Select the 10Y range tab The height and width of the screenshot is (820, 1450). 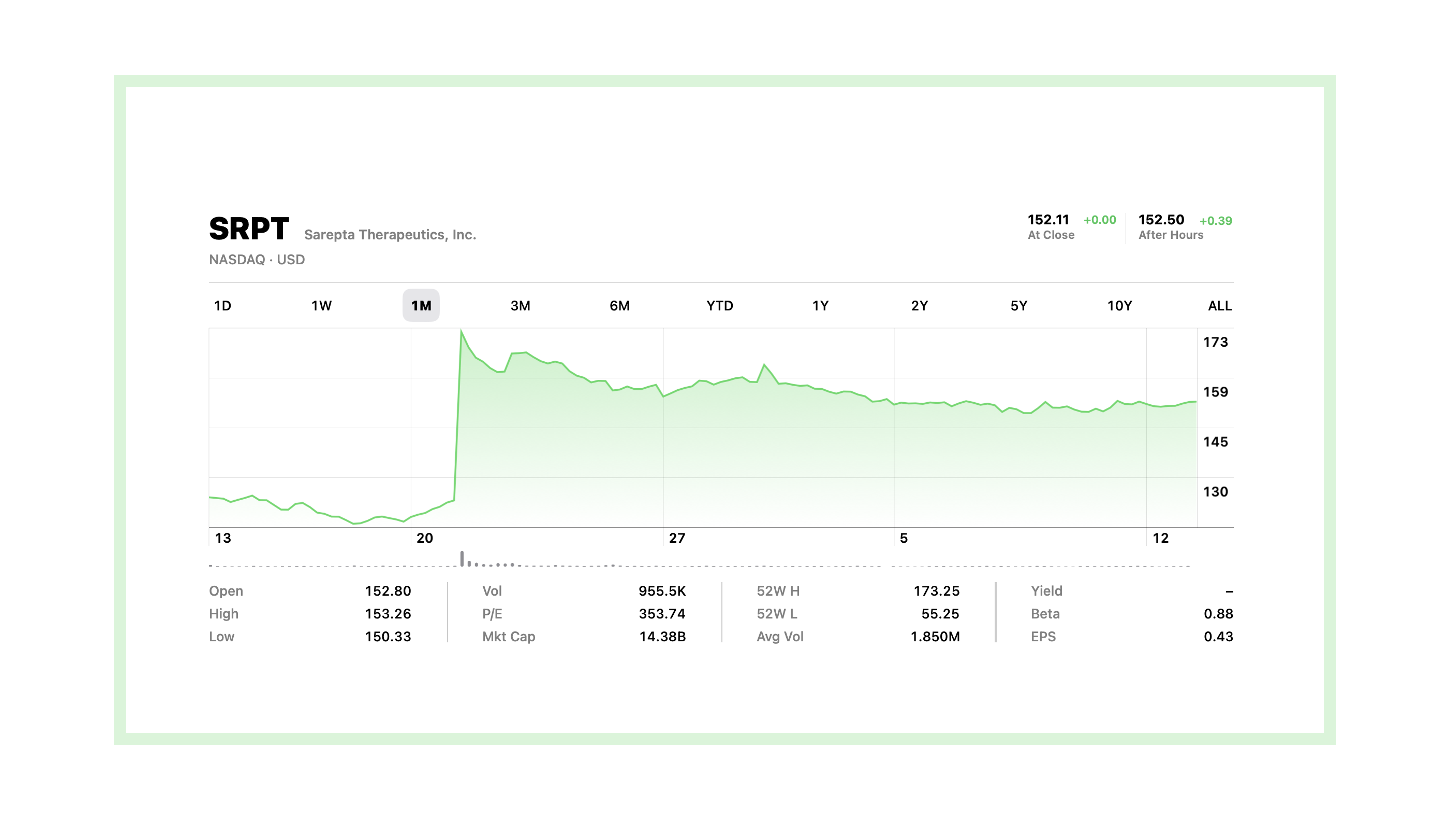point(1119,306)
